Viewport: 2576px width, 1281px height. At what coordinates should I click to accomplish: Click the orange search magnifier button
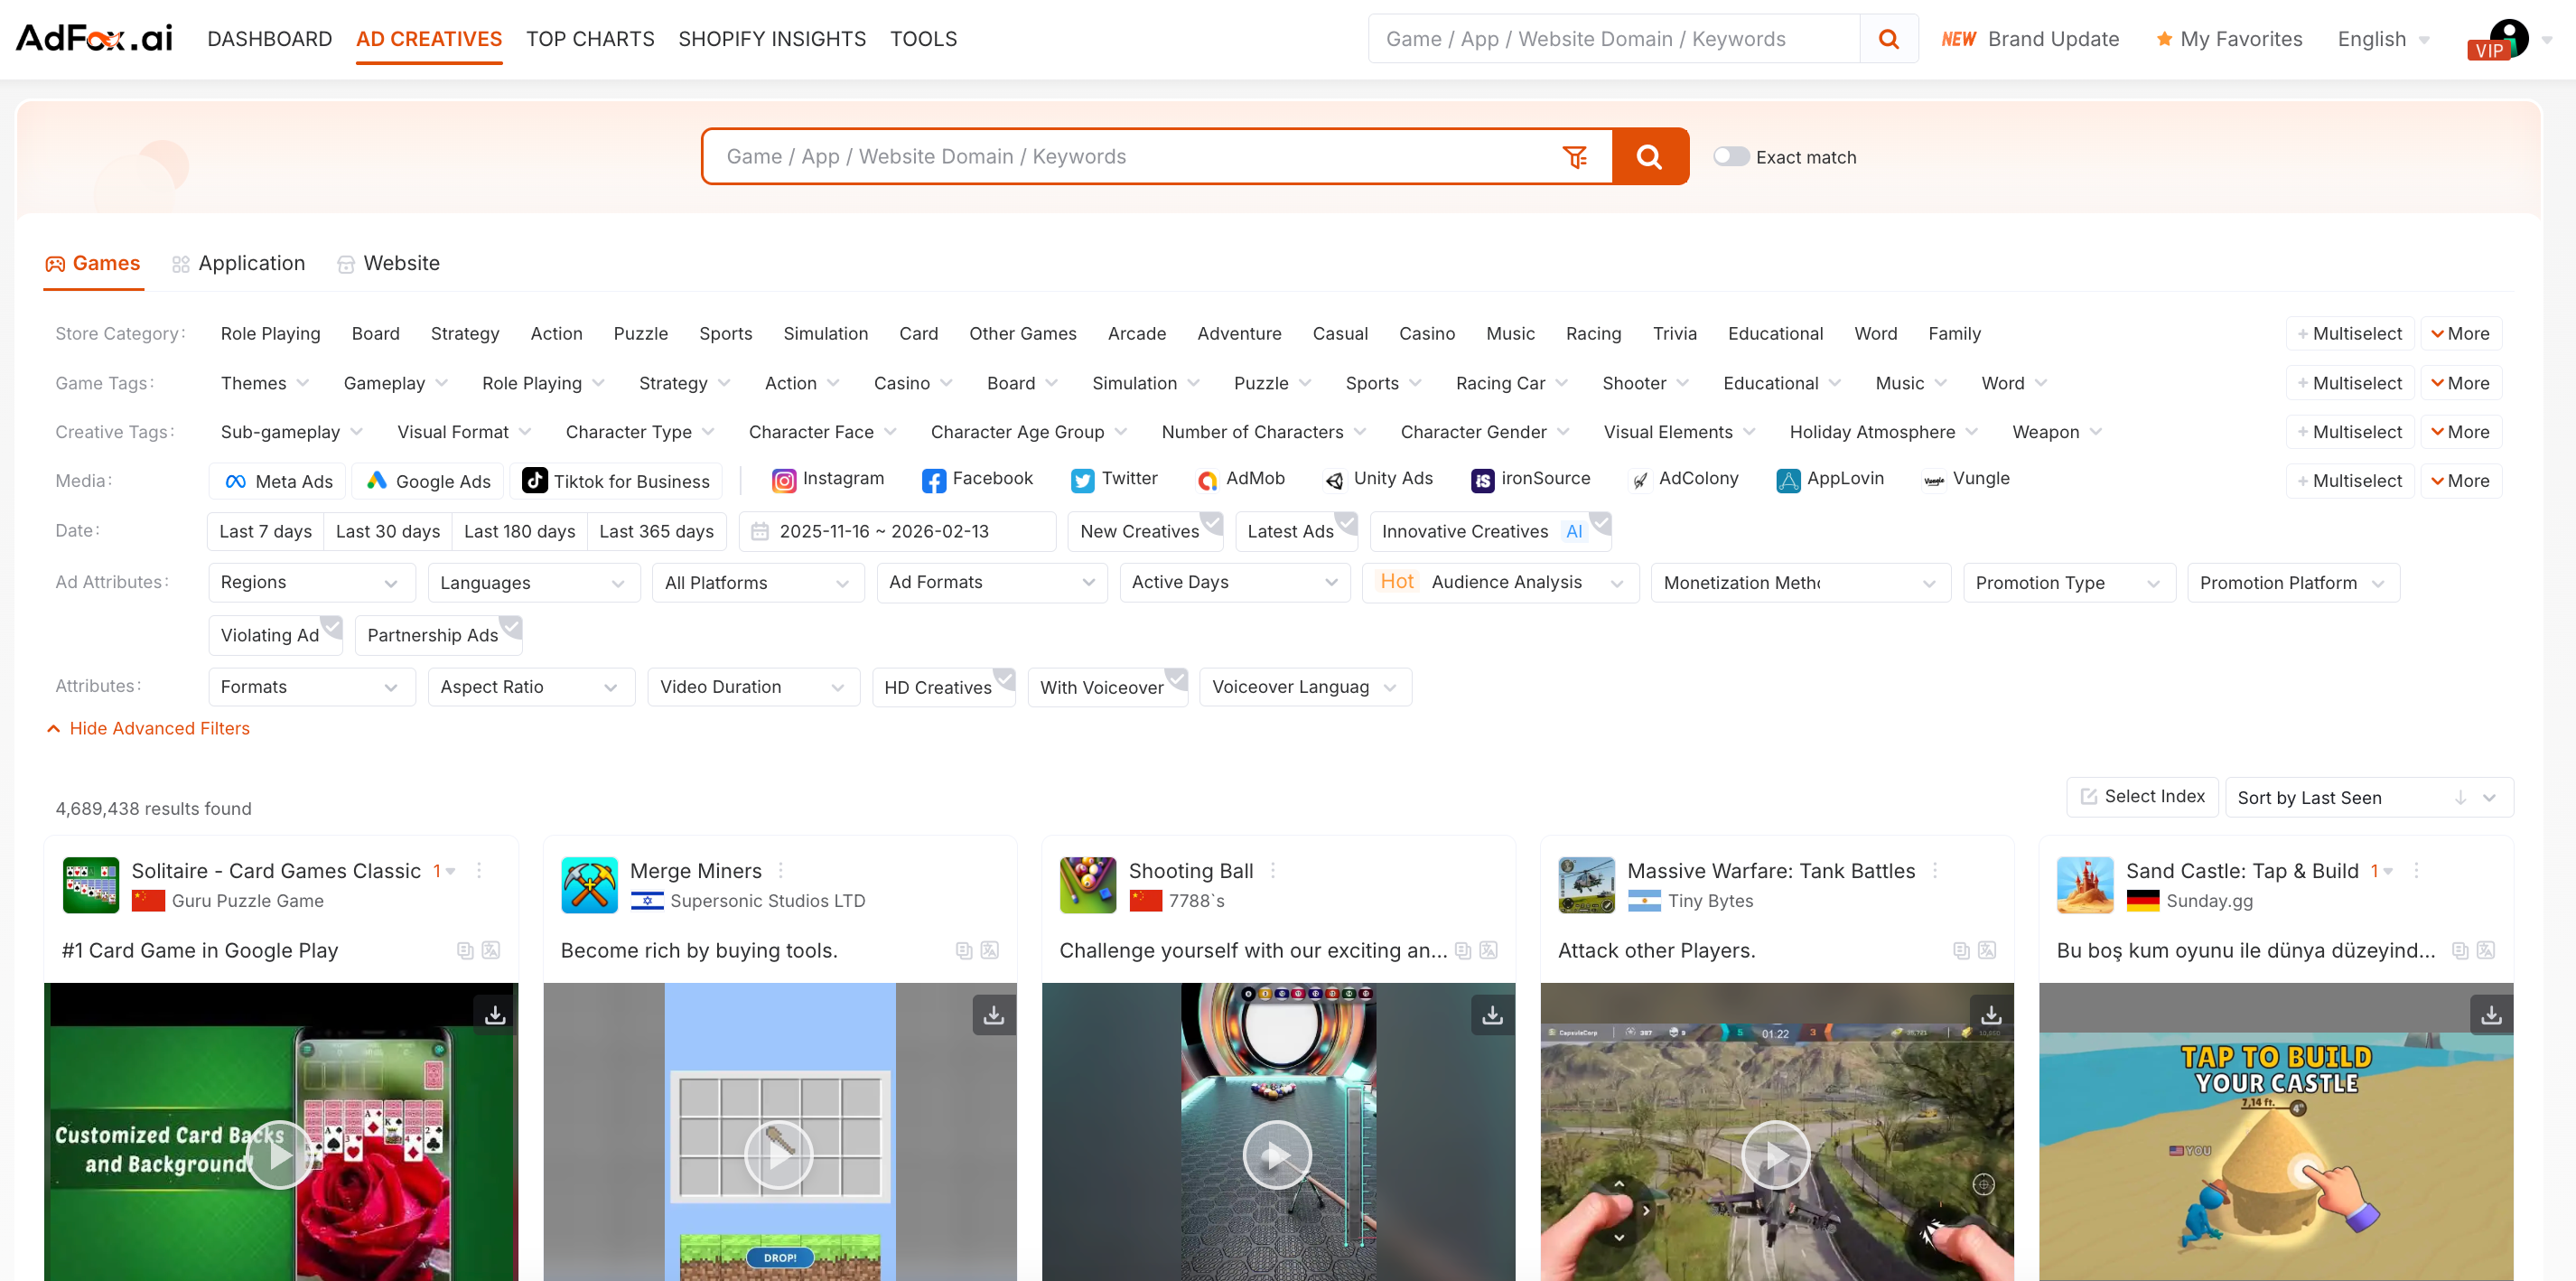coord(1649,157)
